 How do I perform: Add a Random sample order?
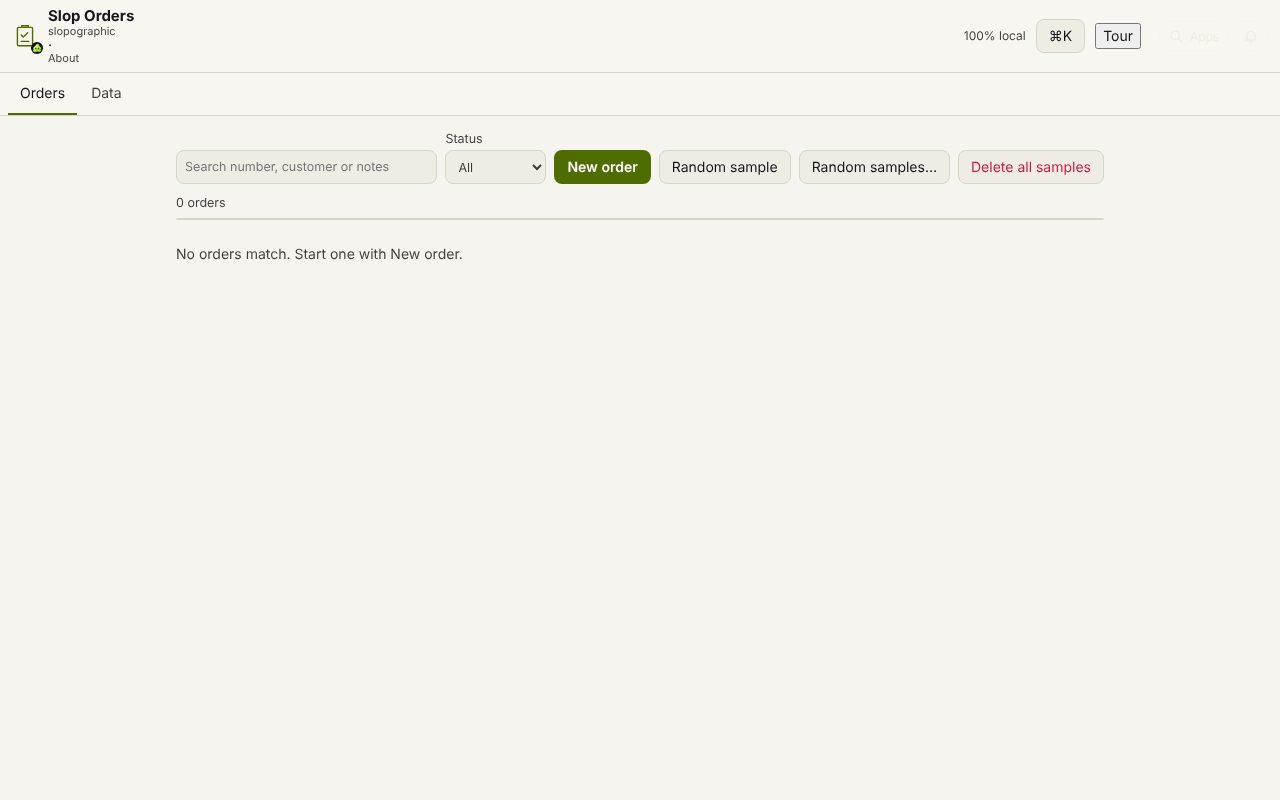tap(725, 167)
